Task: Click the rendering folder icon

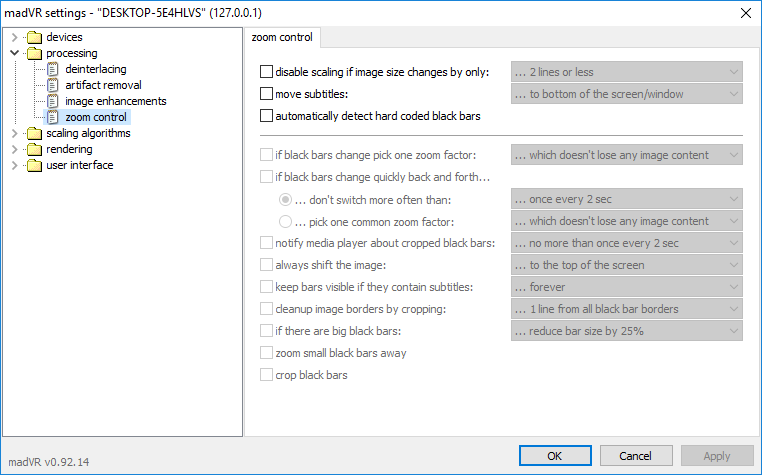Action: (x=34, y=150)
